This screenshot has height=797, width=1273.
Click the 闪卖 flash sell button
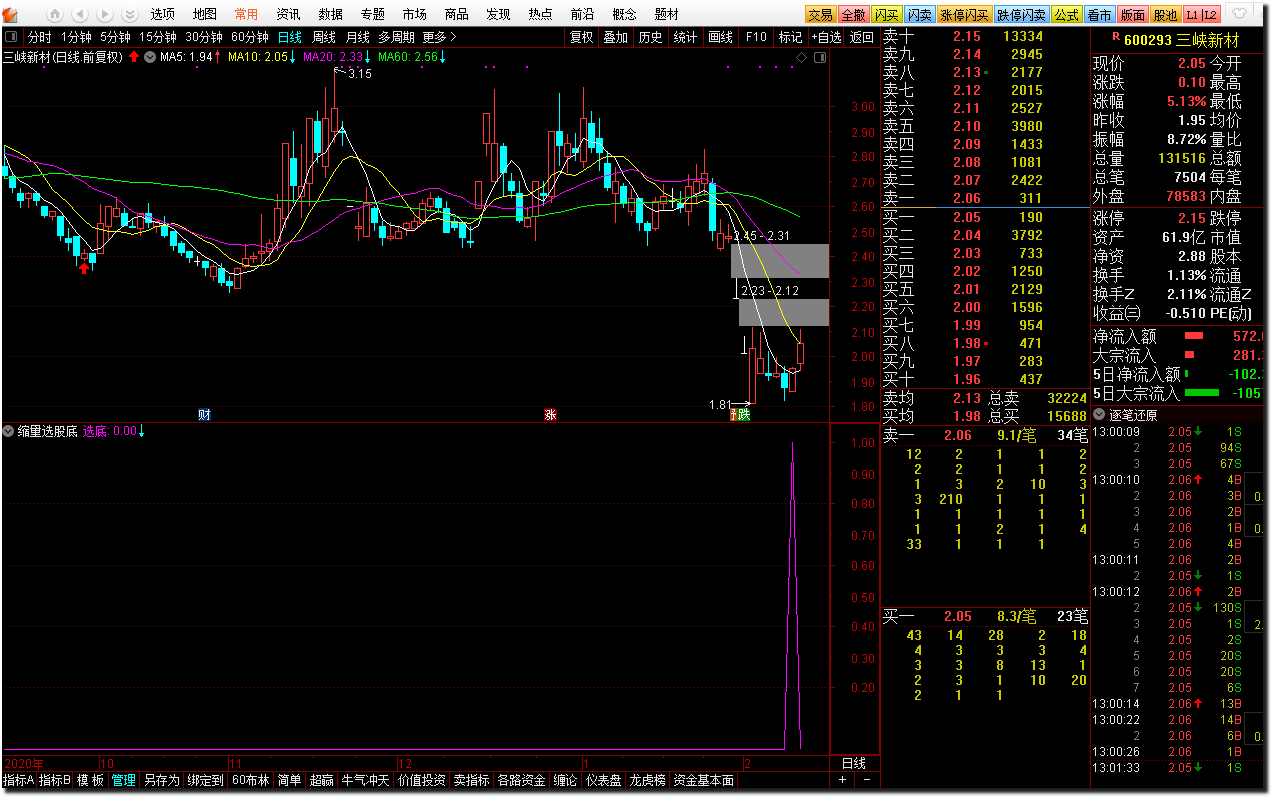click(x=919, y=15)
